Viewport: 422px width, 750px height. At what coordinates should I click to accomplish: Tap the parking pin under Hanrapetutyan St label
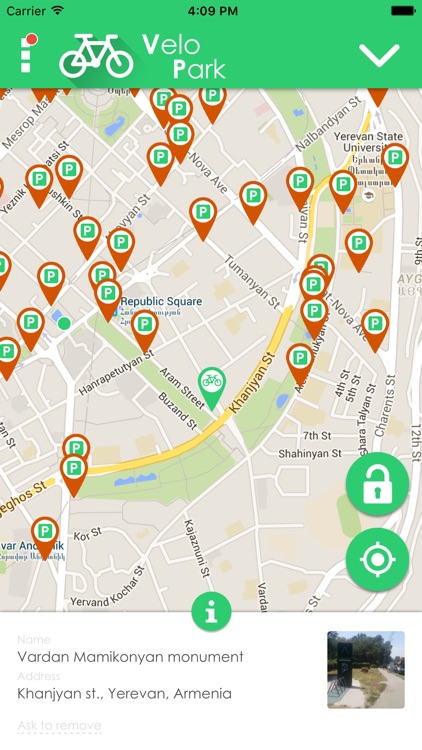coord(145,331)
